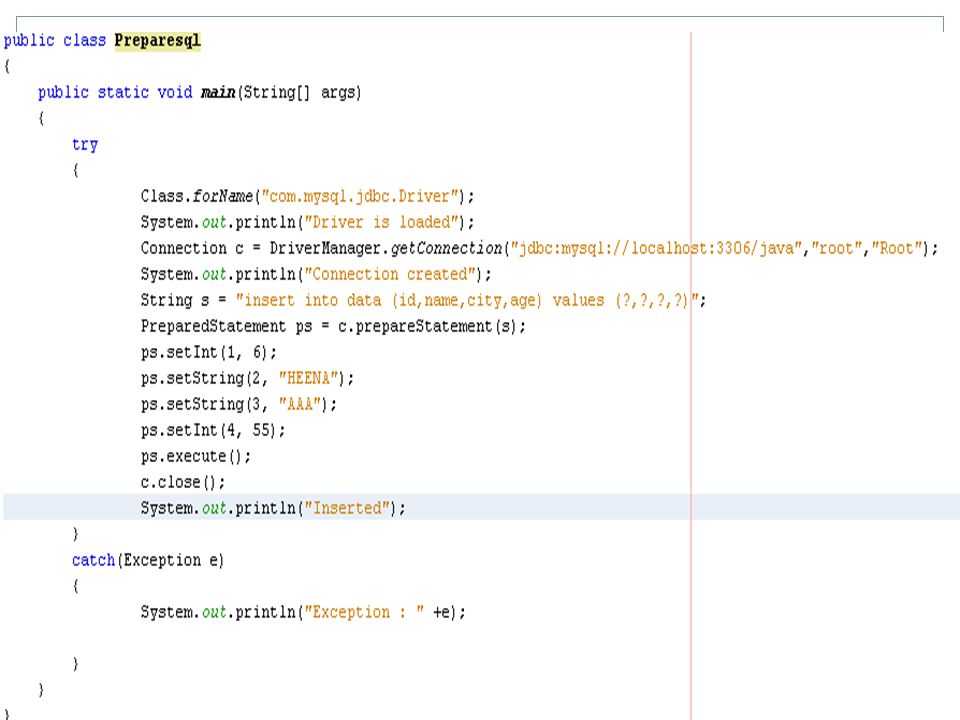Image resolution: width=960 pixels, height=720 pixels.
Task: Click the getConnection method call
Action: click(446, 249)
